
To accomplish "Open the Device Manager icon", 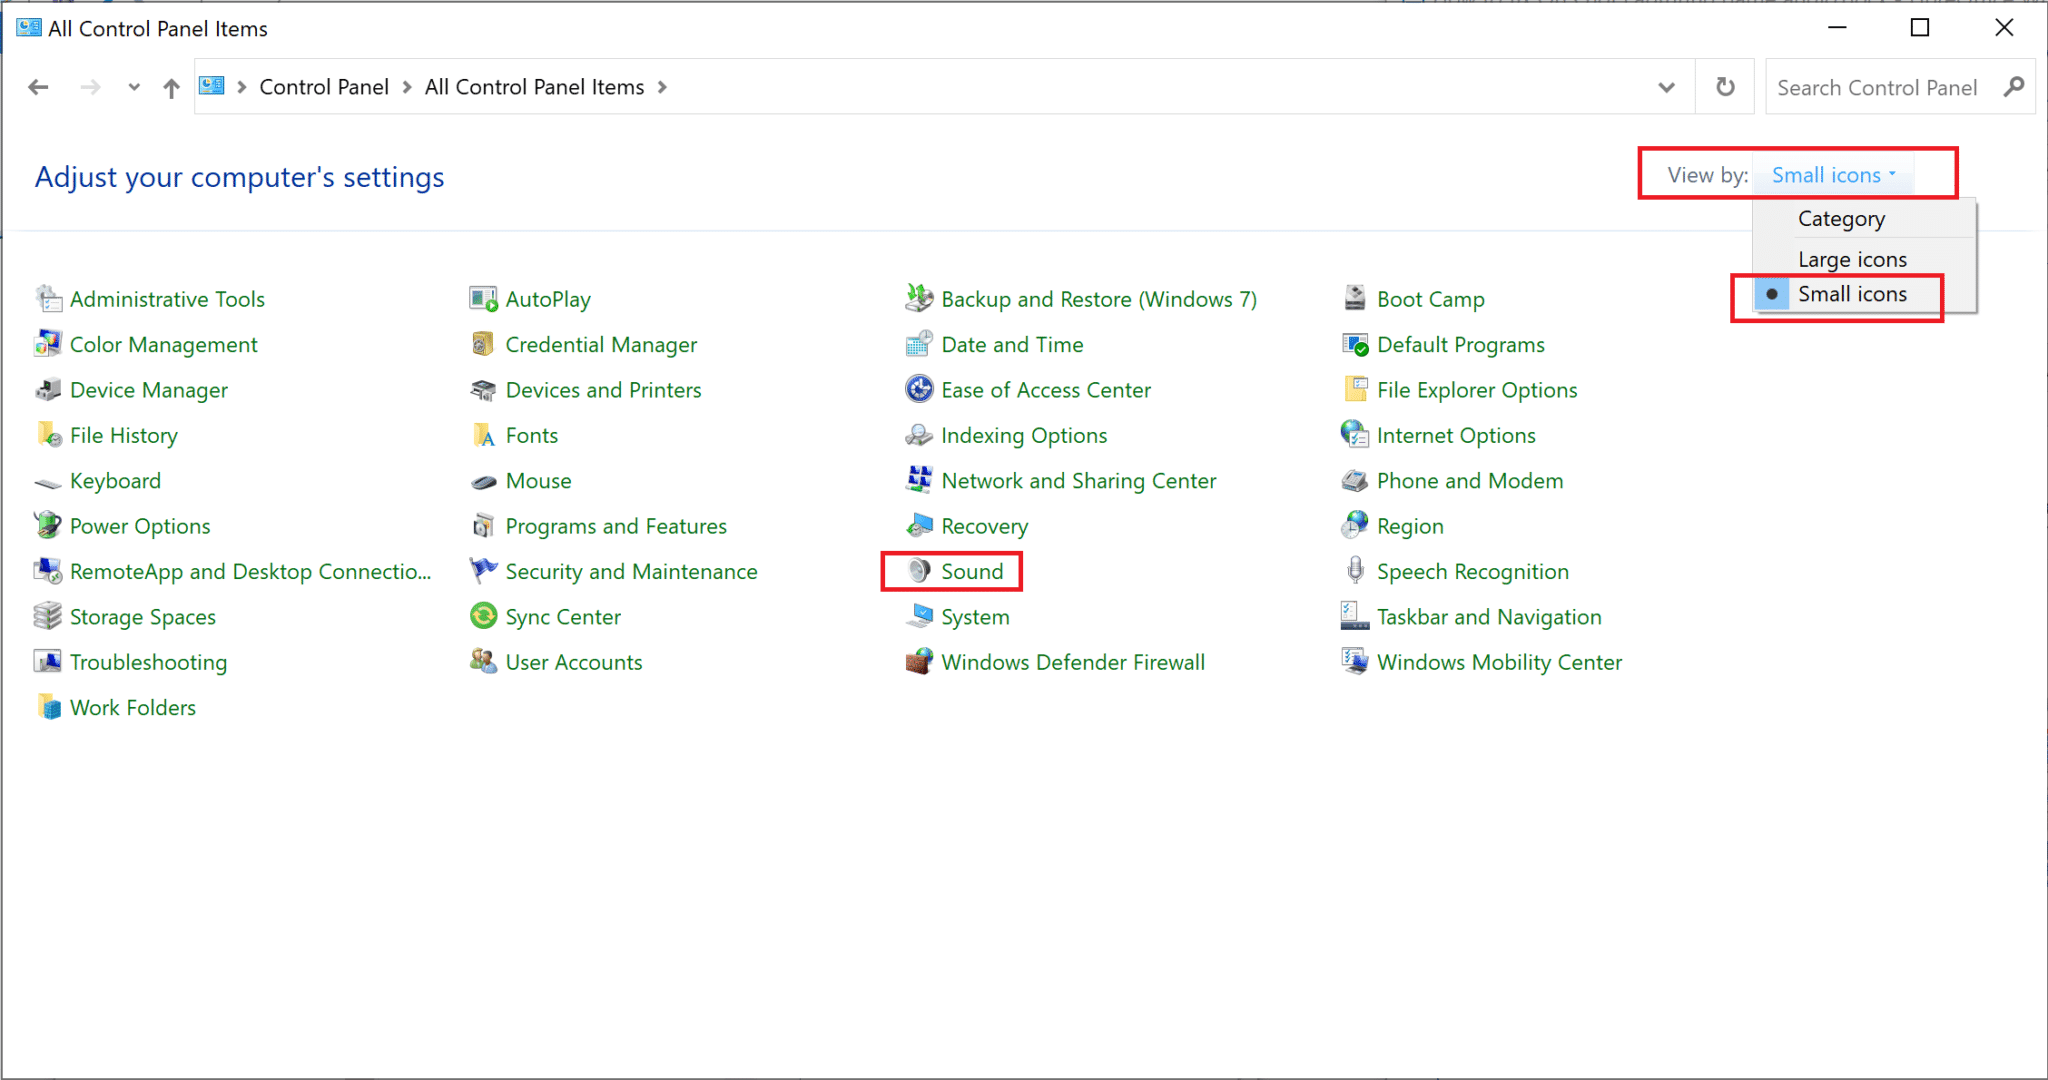I will point(47,390).
